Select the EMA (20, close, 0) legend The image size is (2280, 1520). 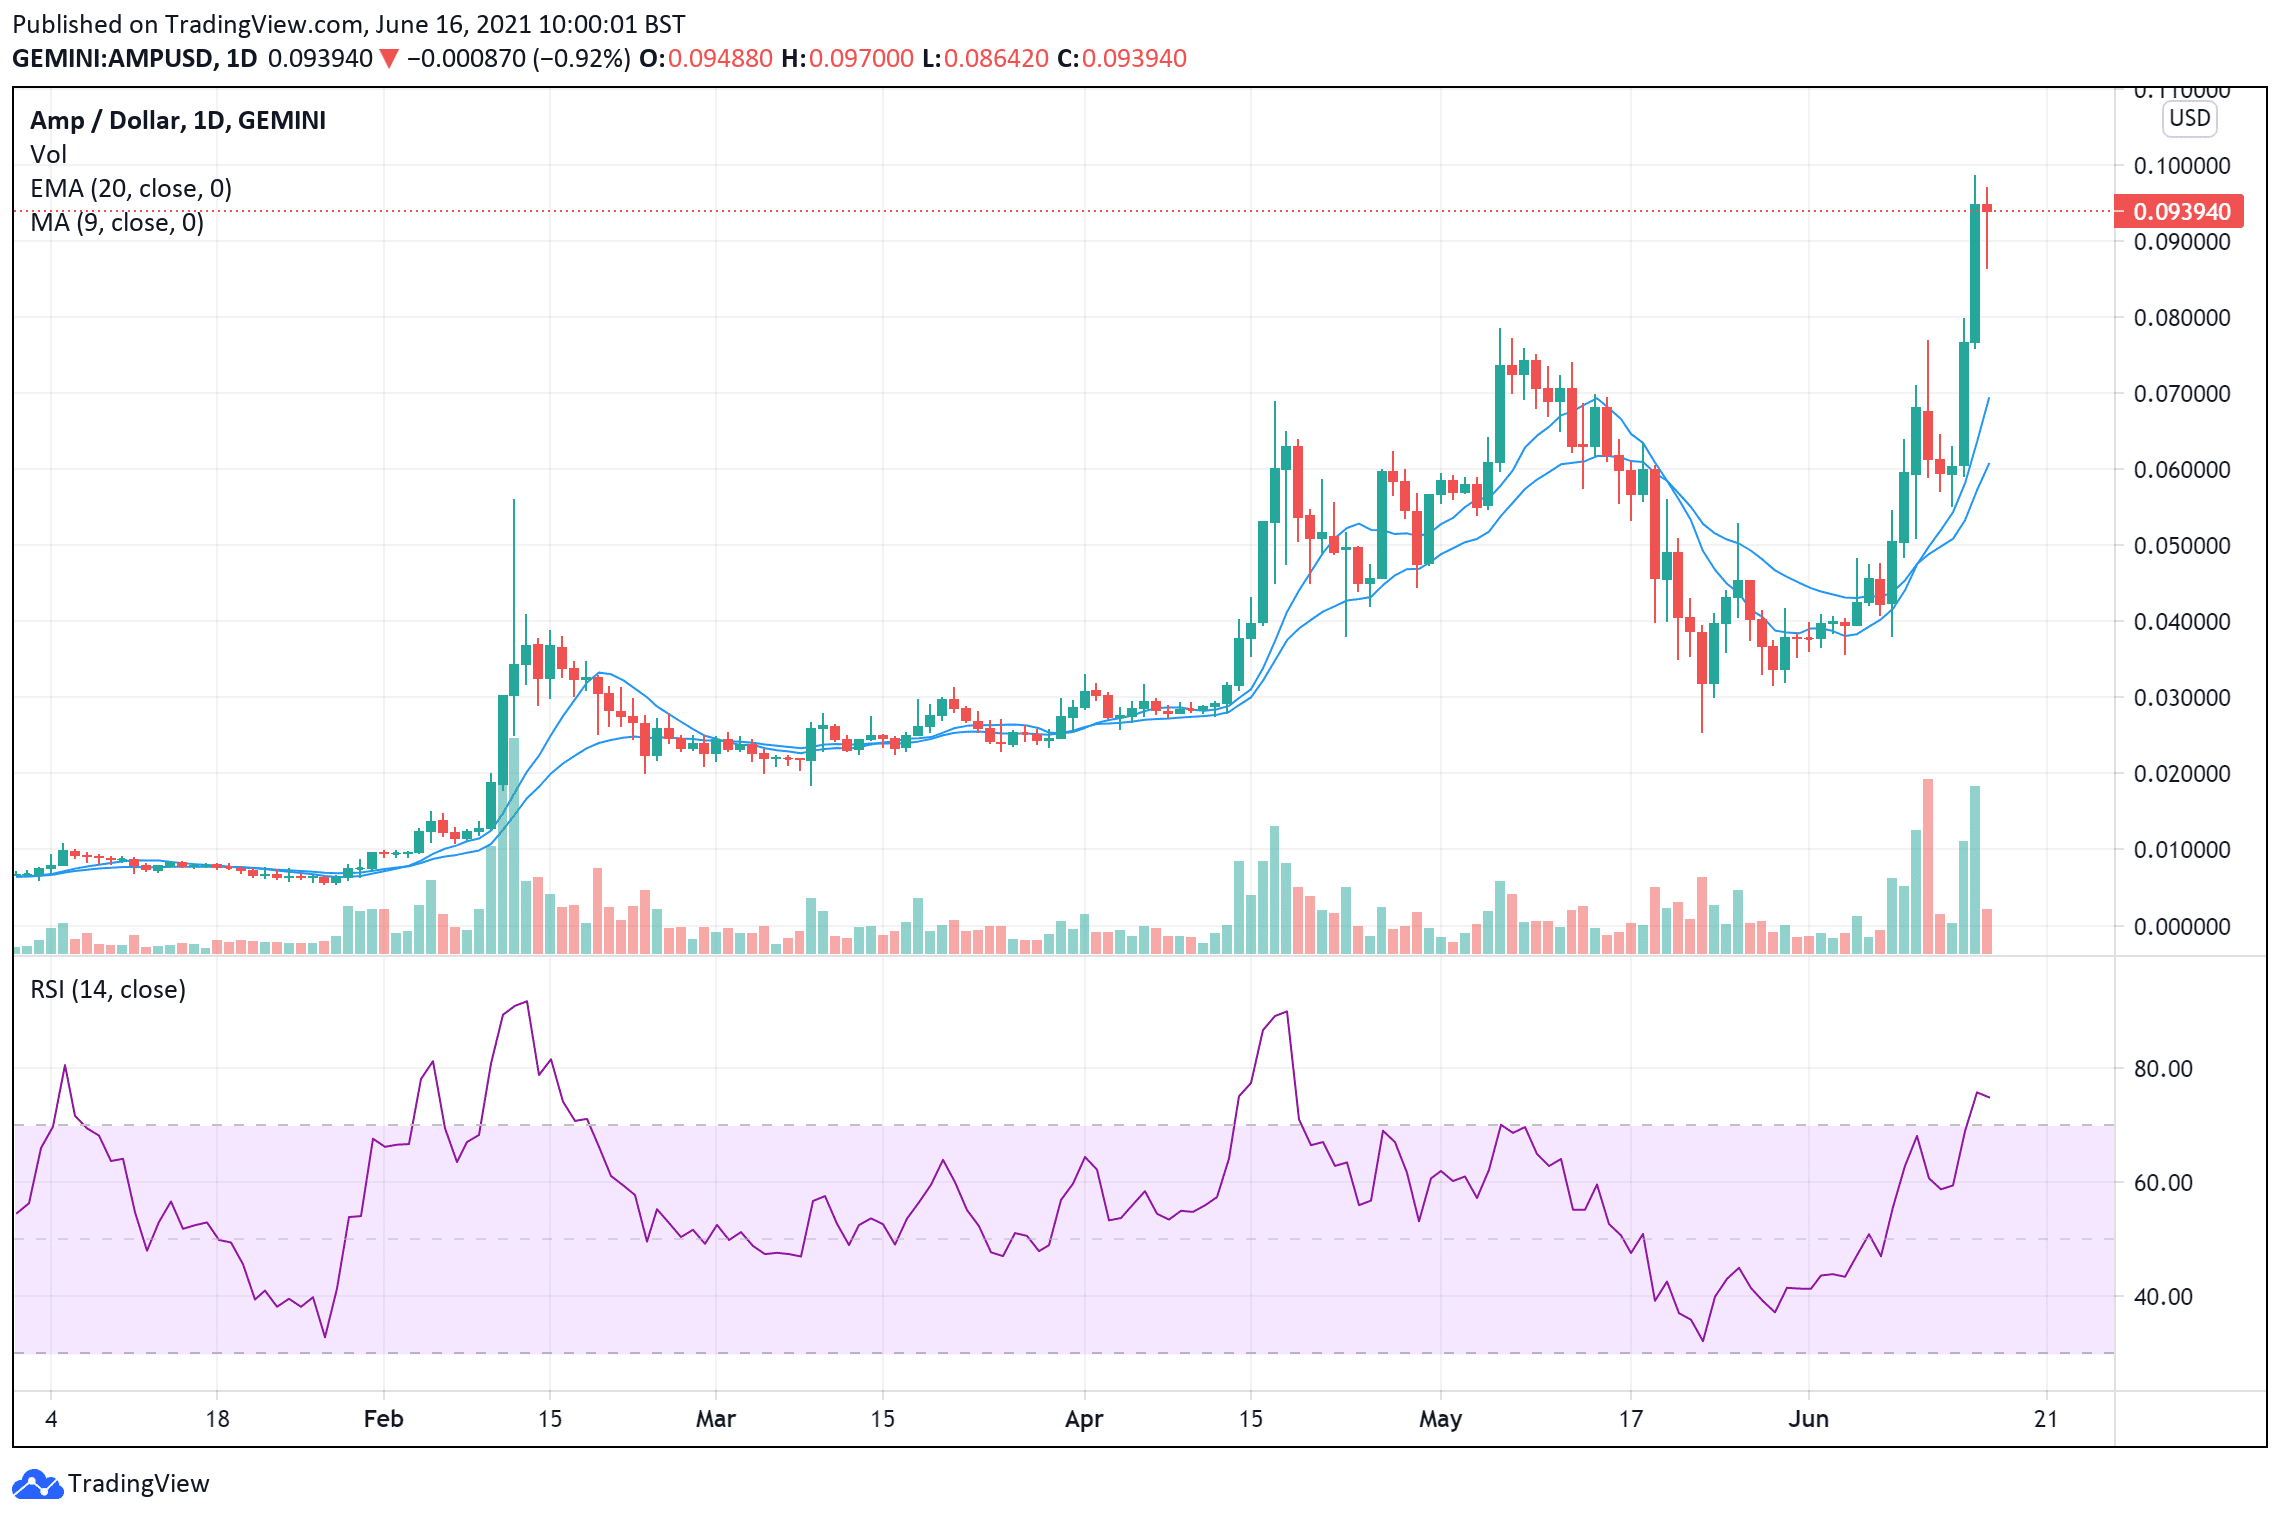[131, 188]
